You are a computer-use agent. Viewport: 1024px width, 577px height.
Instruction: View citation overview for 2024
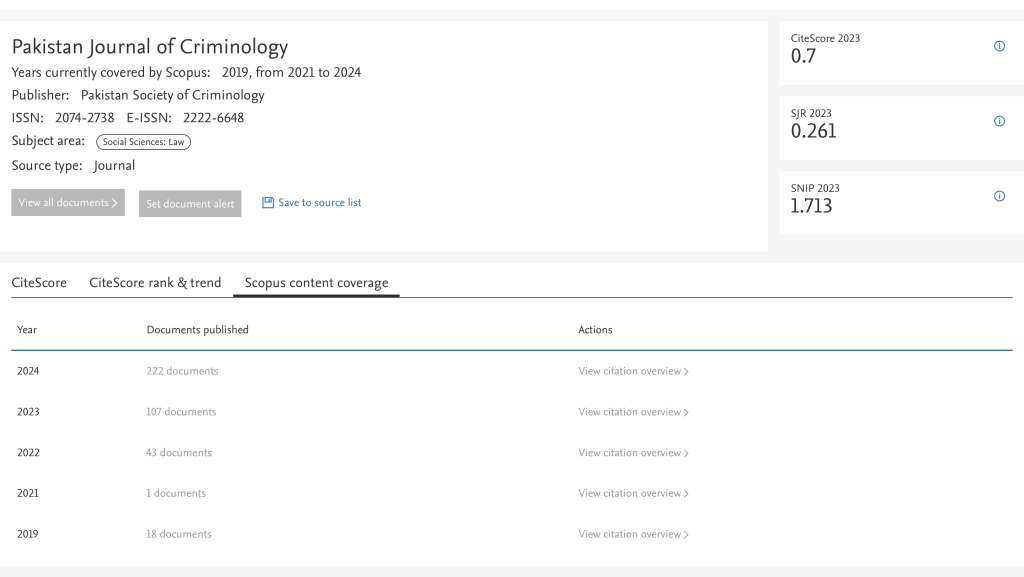click(633, 371)
